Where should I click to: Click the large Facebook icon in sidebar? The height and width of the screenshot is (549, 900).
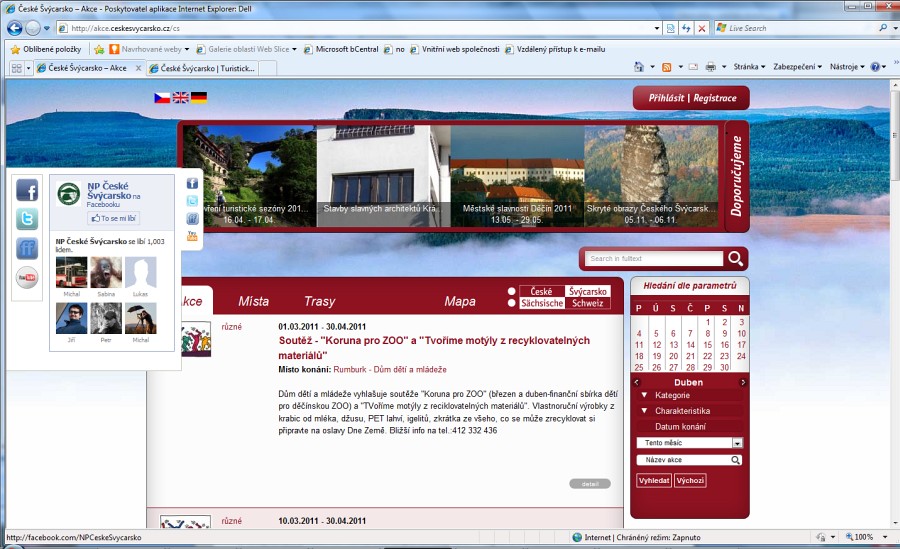[27, 190]
